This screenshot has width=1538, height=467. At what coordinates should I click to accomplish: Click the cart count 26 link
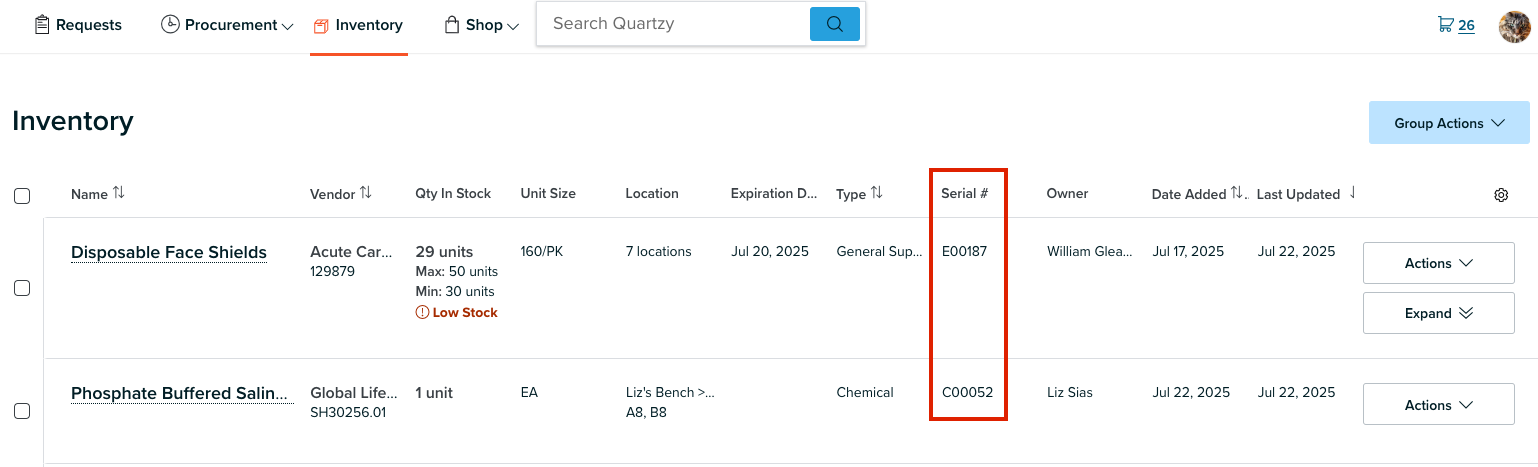(1466, 25)
